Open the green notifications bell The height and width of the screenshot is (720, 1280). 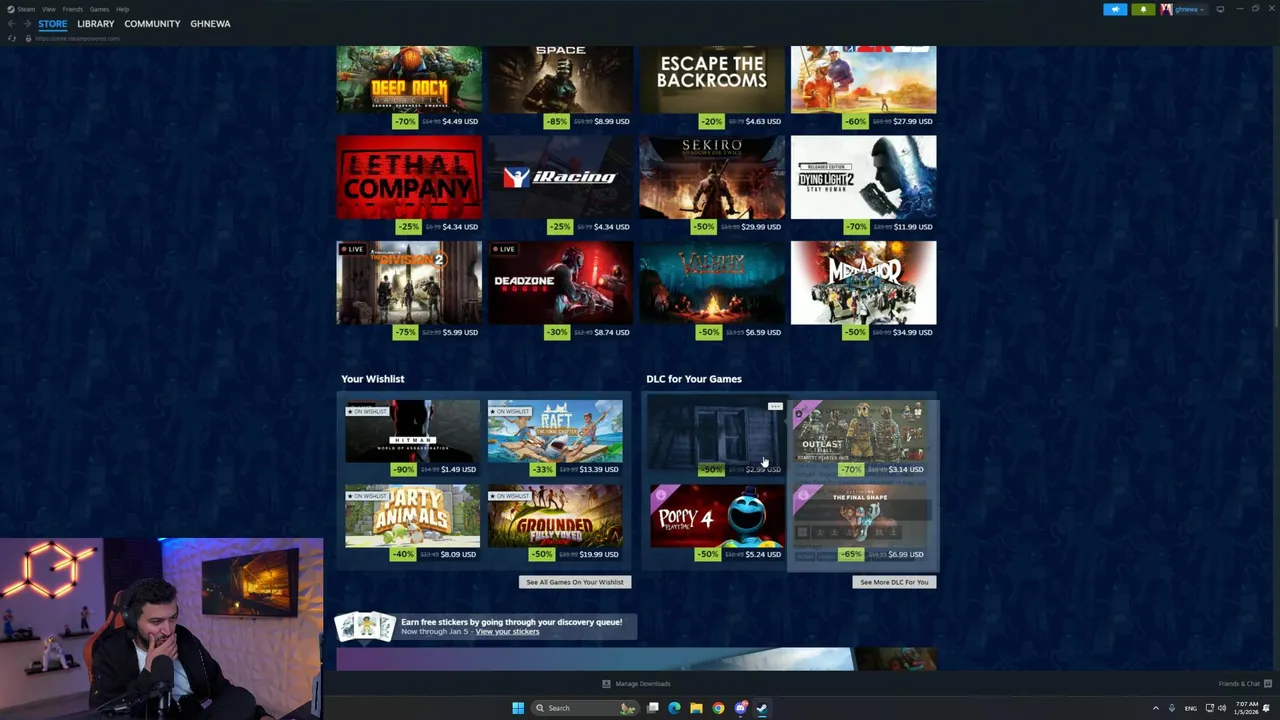1143,9
